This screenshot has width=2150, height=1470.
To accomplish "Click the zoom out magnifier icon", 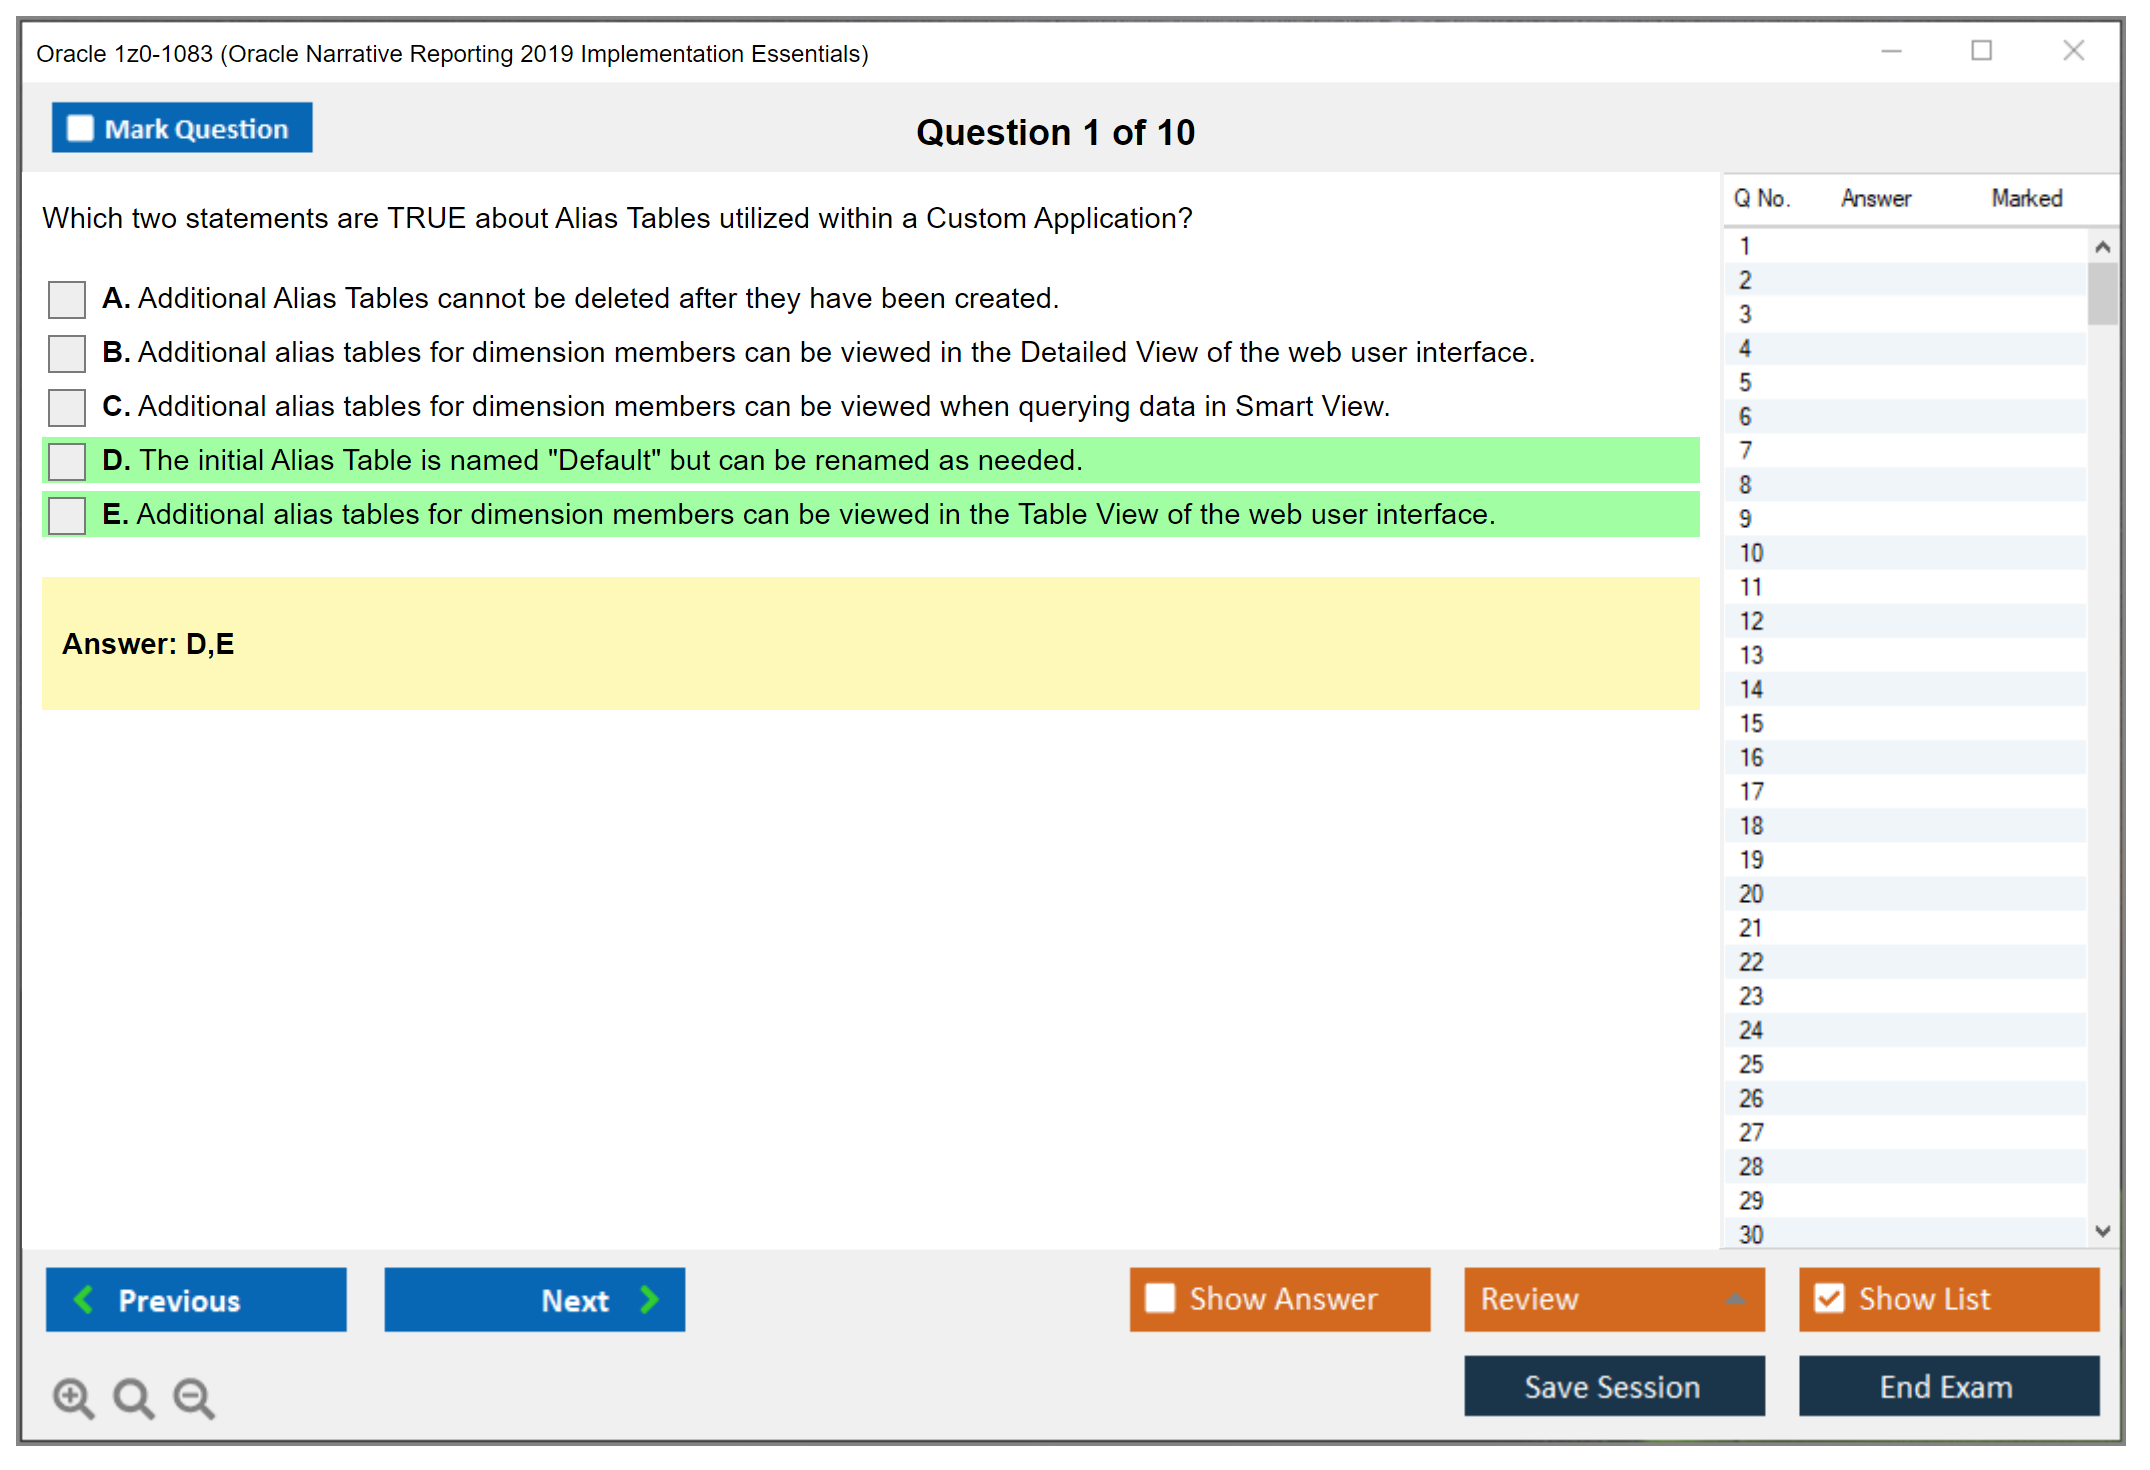I will click(194, 1397).
